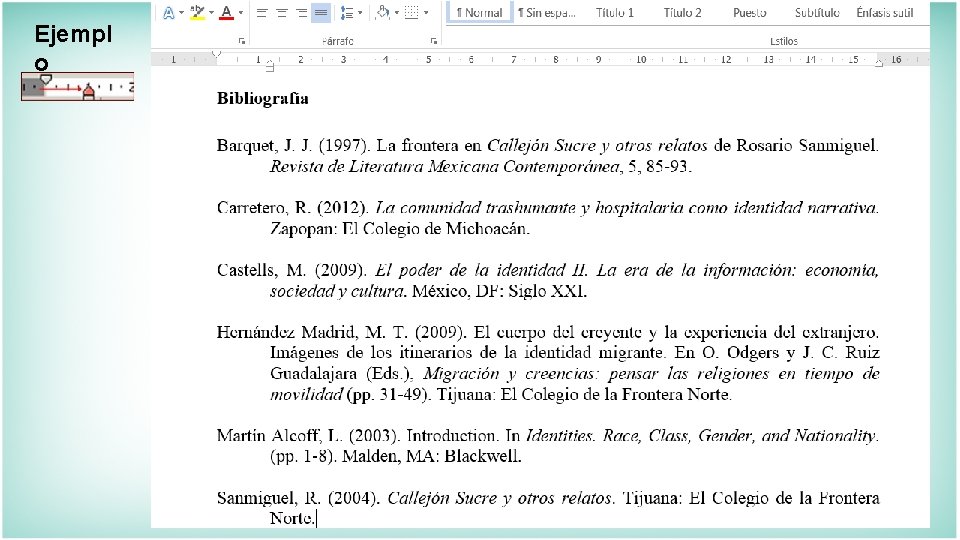The height and width of the screenshot is (540, 960).
Task: Click the Martín Alcoff, L. (2003) reference
Action: point(548,446)
